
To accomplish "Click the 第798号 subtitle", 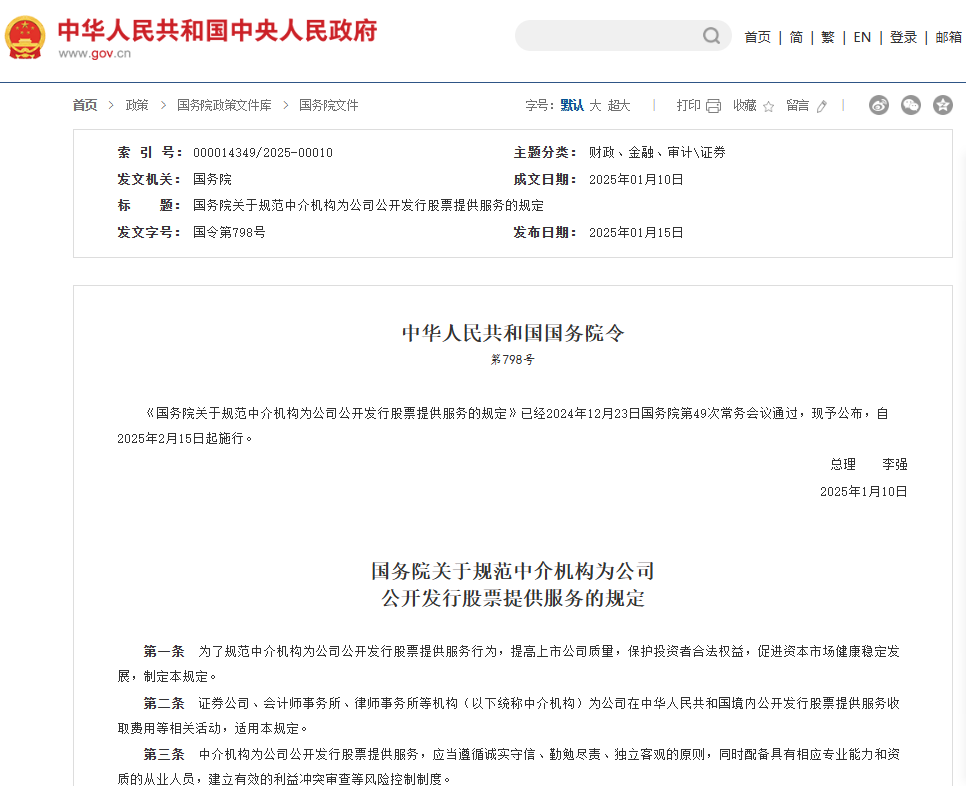I will point(513,359).
